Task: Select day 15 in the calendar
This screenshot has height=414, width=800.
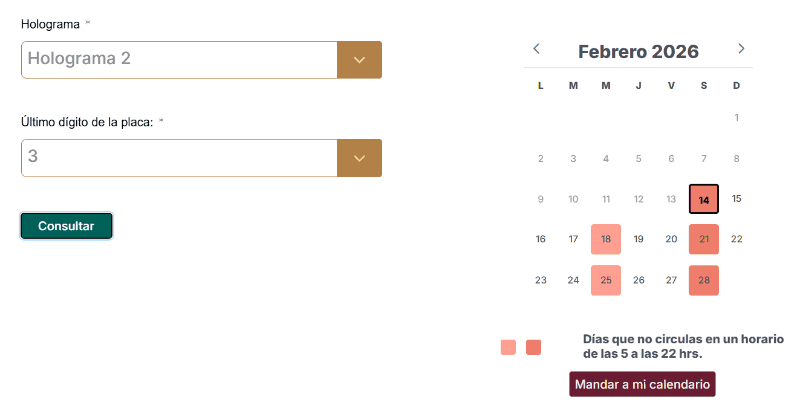Action: (x=737, y=199)
